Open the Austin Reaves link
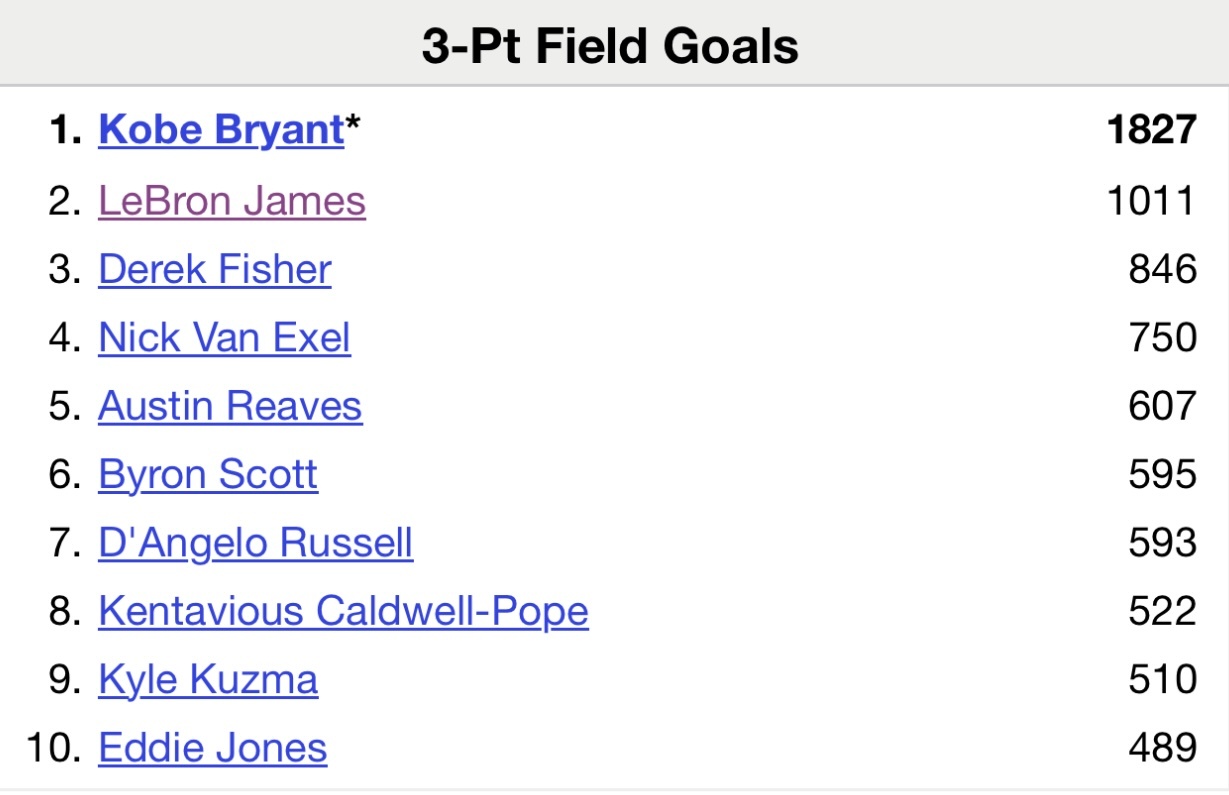 [230, 406]
